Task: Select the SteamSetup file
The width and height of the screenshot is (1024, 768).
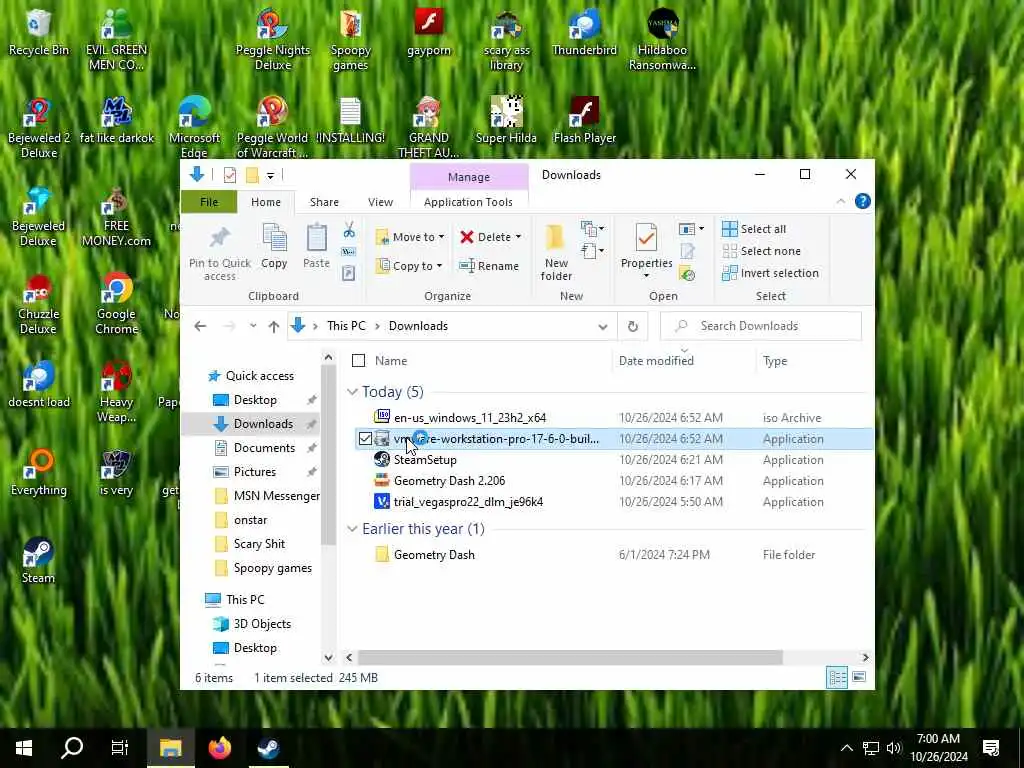Action: (x=424, y=460)
